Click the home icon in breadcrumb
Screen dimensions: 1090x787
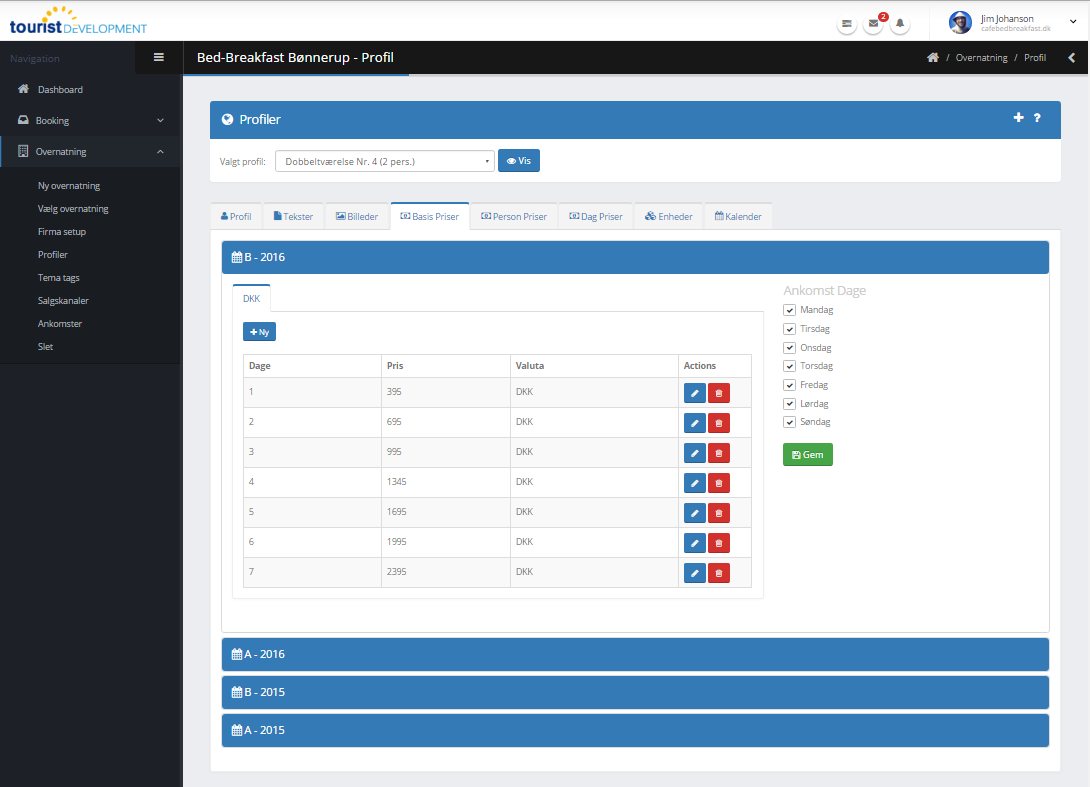pos(932,58)
